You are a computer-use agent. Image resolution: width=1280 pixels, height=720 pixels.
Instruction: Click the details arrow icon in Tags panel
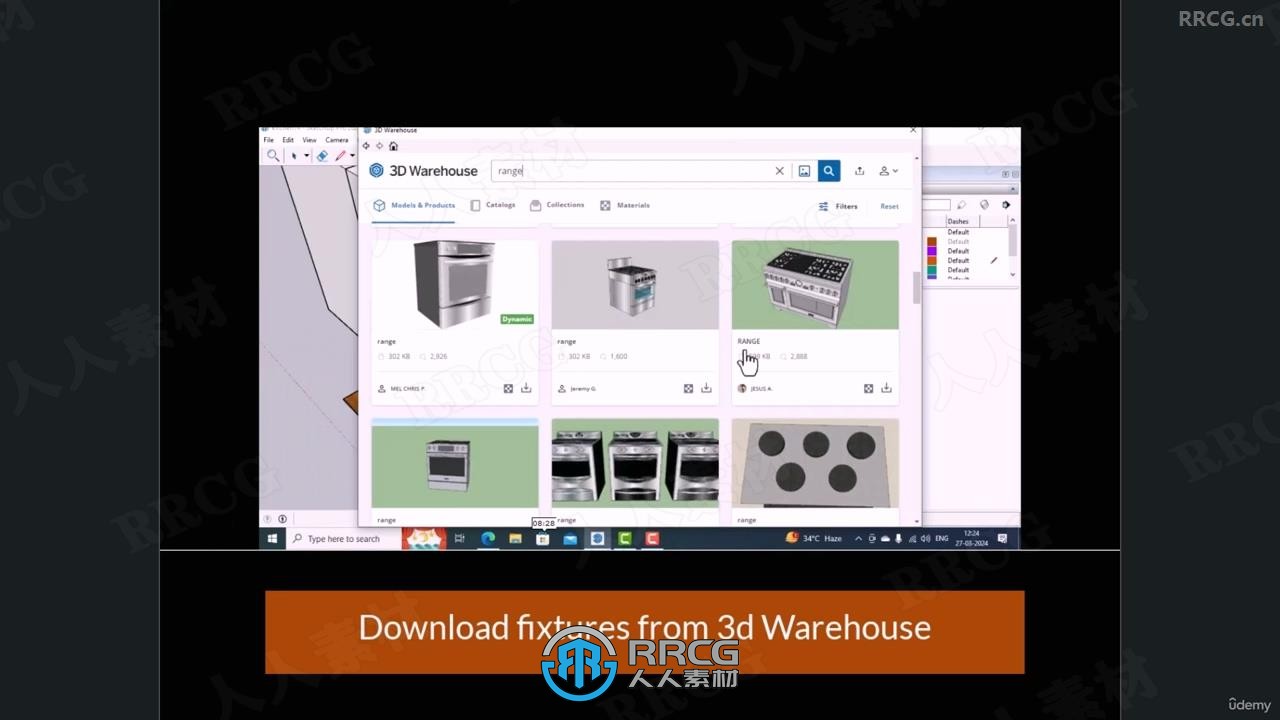(1006, 205)
